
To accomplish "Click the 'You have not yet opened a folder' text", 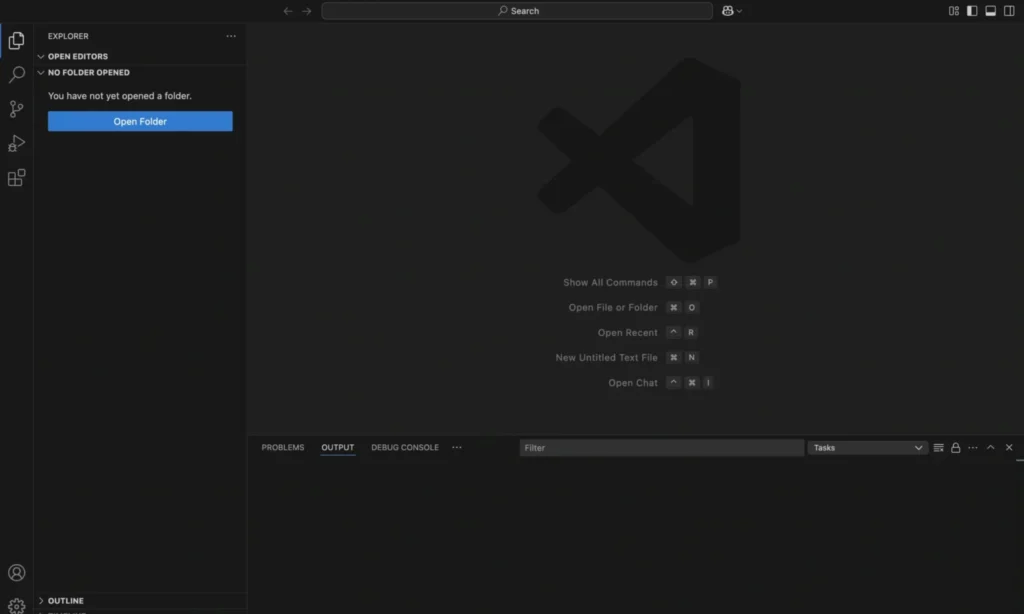I will point(120,96).
